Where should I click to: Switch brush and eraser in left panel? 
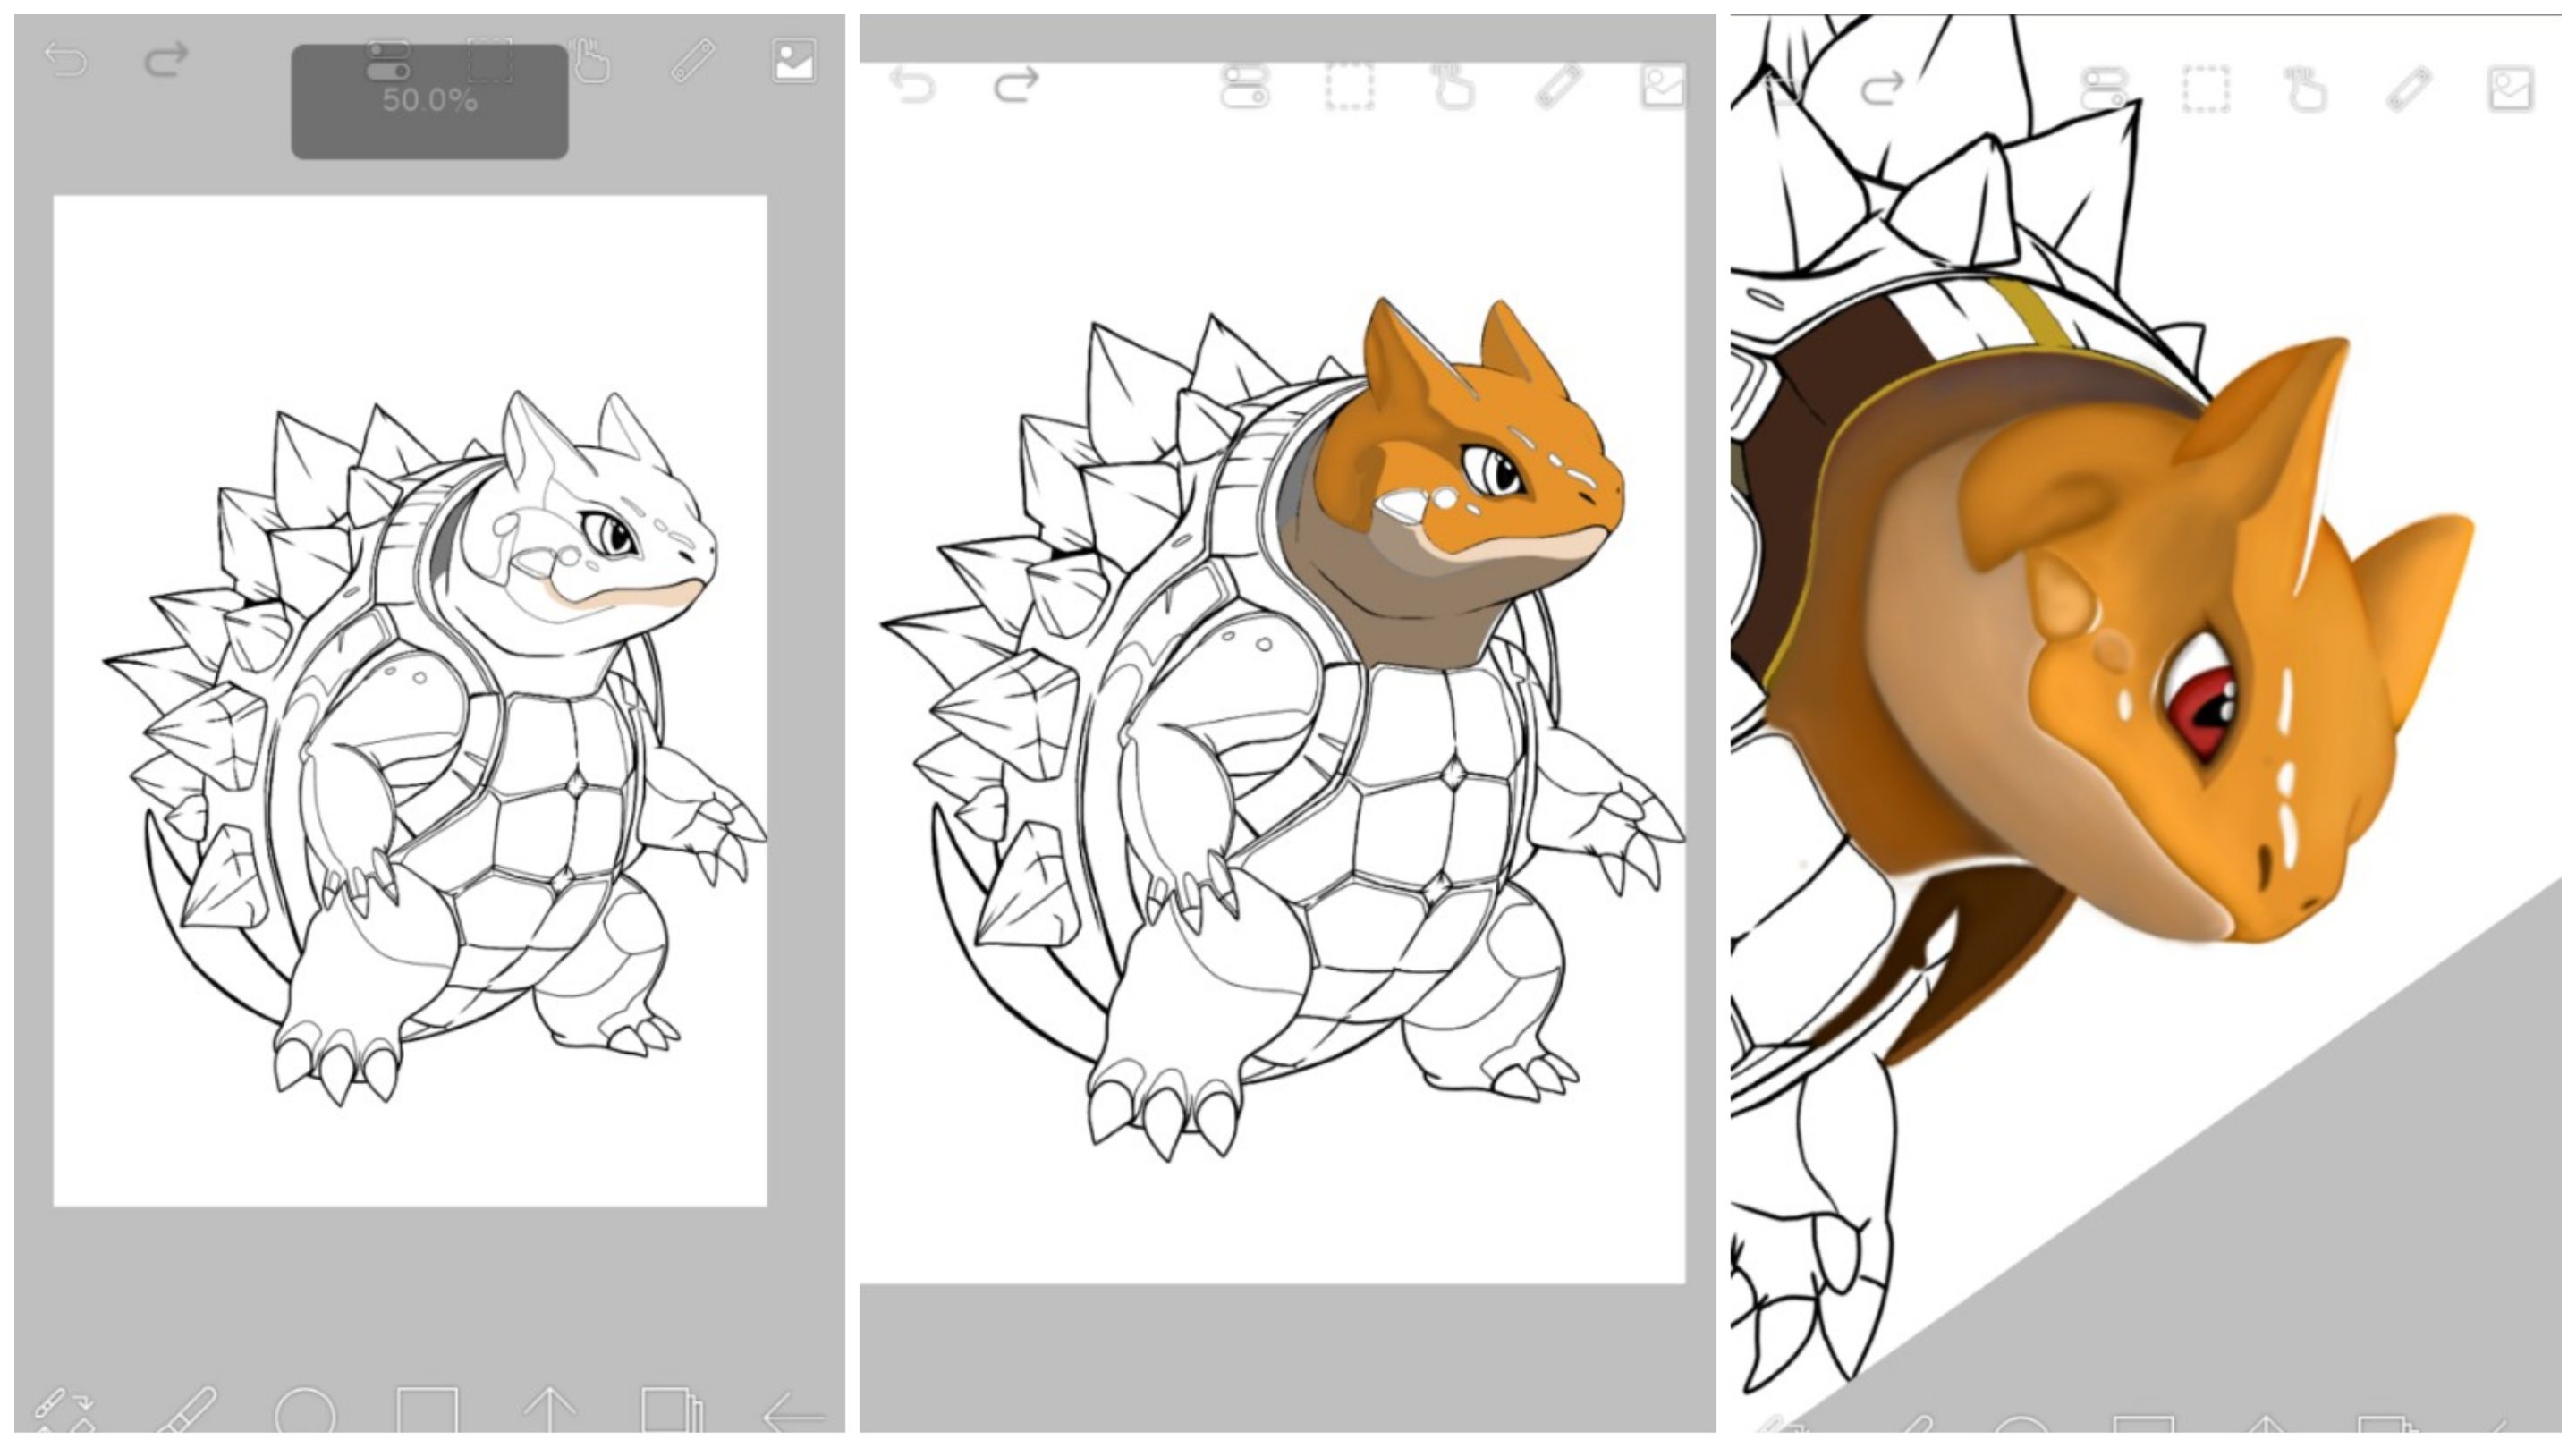coord(64,1410)
